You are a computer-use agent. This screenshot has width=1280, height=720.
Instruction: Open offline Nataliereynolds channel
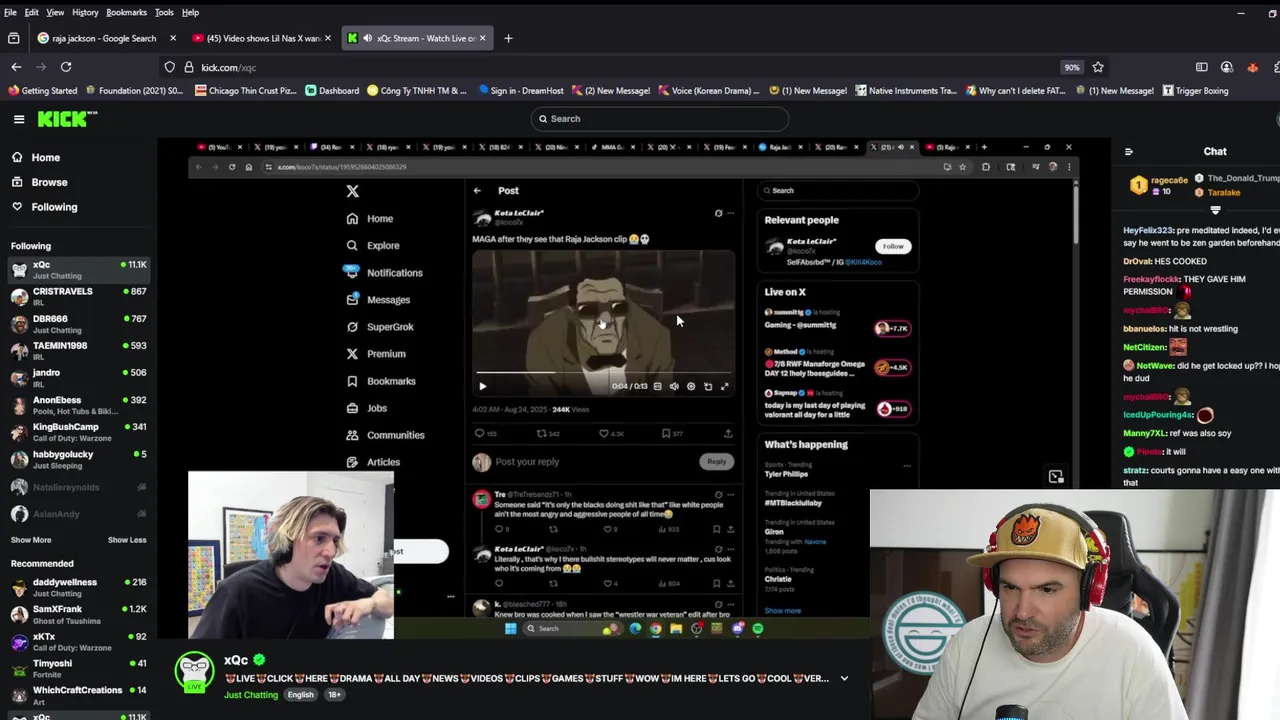(x=78, y=487)
